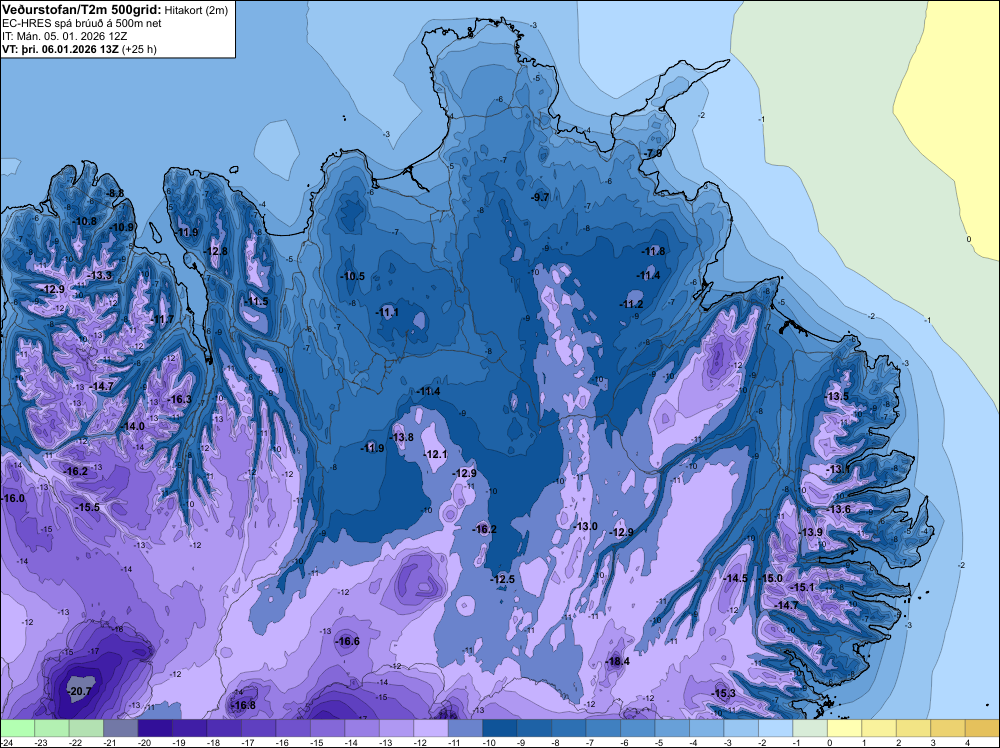
Task: Click the -10.8 temperature value
Action: [x=85, y=222]
